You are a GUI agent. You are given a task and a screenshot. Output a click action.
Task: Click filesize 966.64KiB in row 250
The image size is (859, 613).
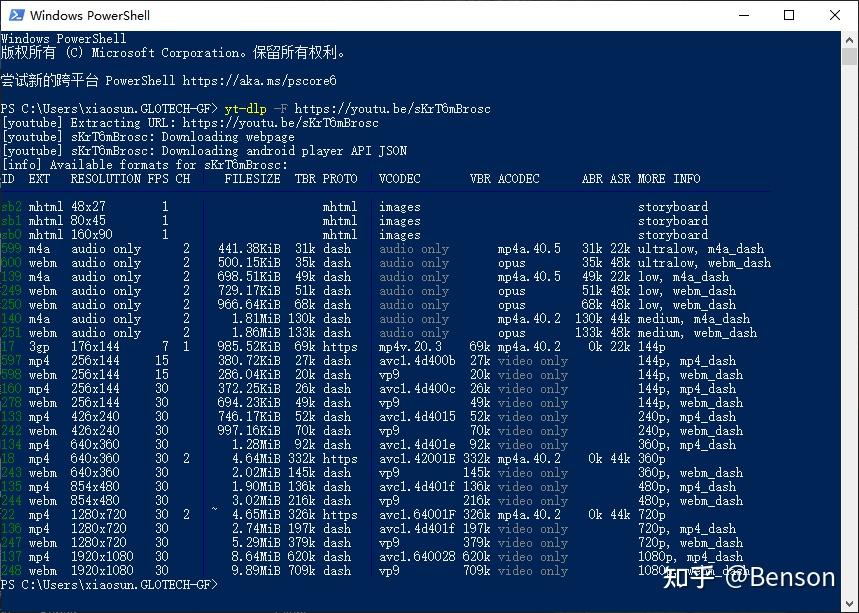click(x=249, y=305)
